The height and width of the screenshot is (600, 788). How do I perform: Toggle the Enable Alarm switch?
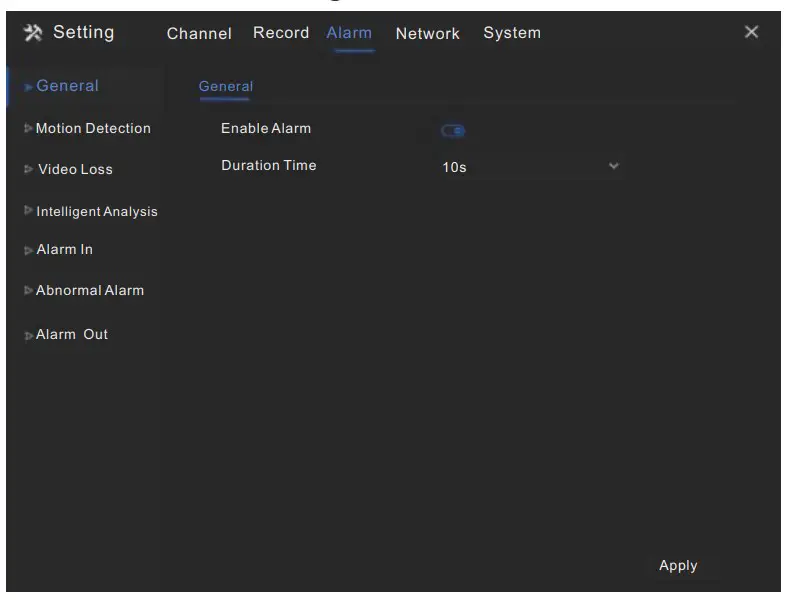point(454,130)
